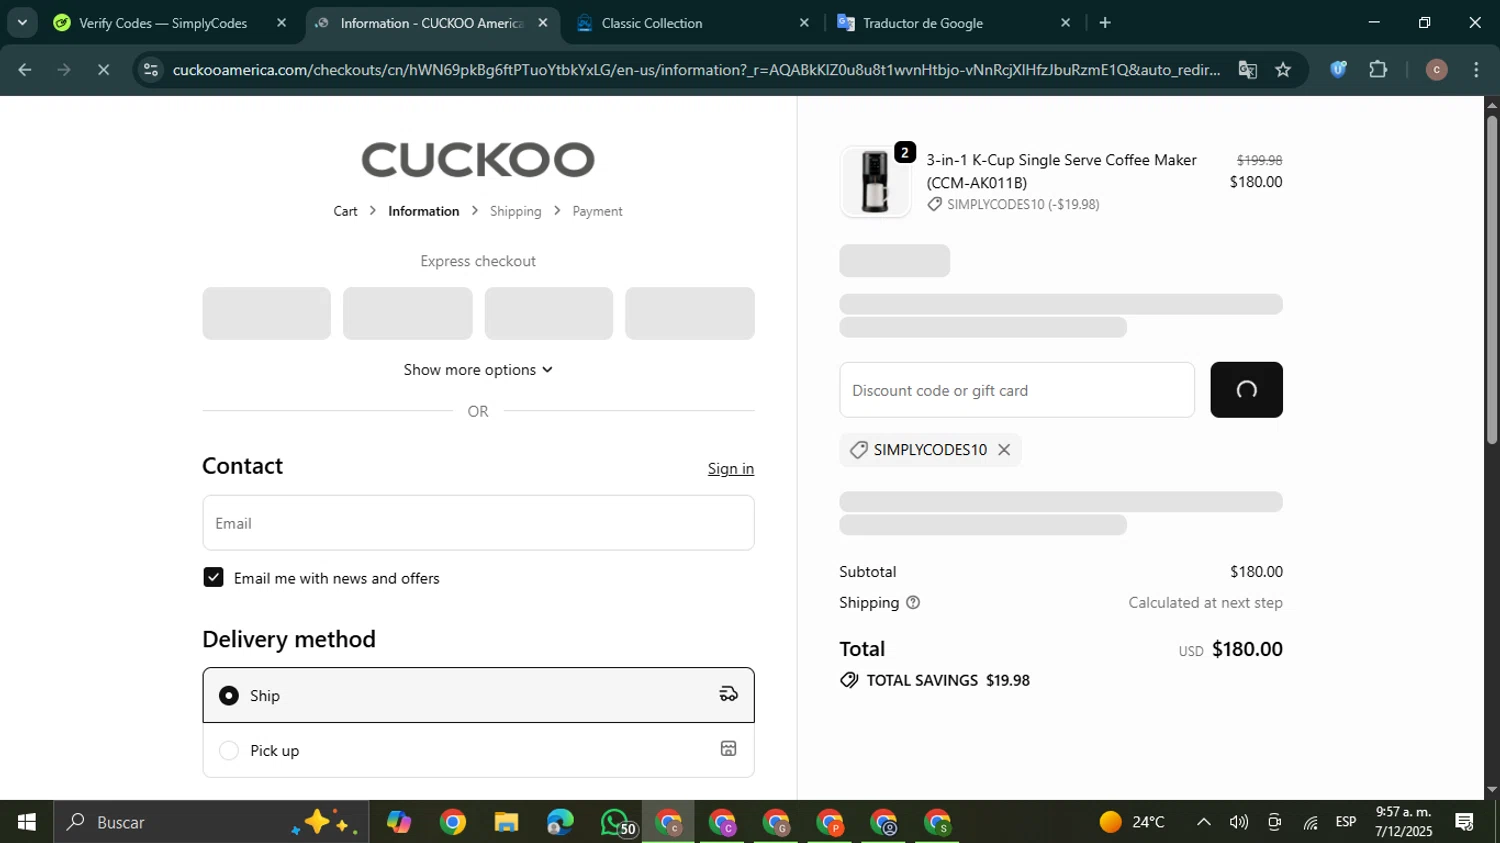
Task: Open the notifications center
Action: [1465, 822]
